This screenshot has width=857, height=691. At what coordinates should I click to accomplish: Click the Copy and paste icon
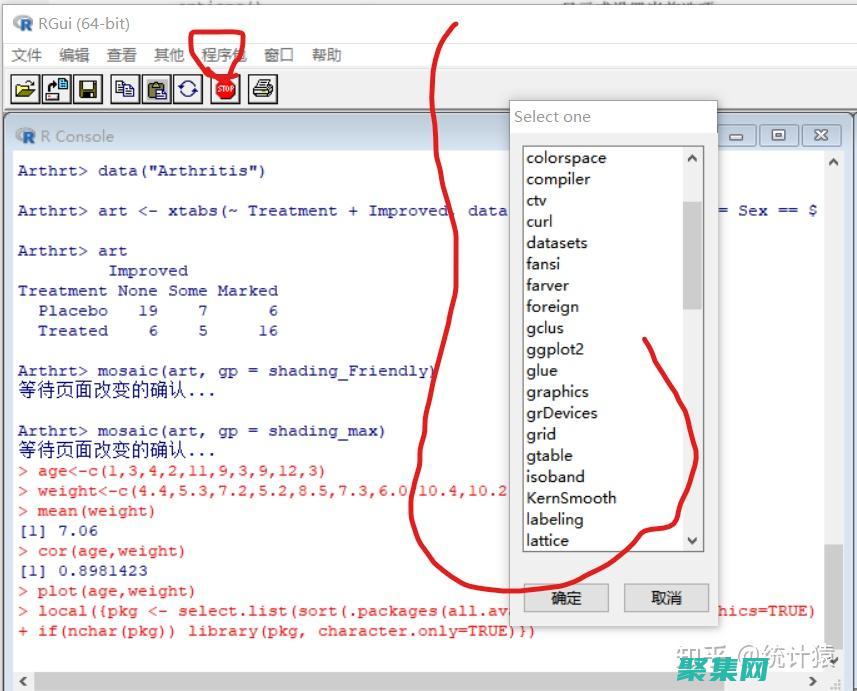(x=188, y=90)
